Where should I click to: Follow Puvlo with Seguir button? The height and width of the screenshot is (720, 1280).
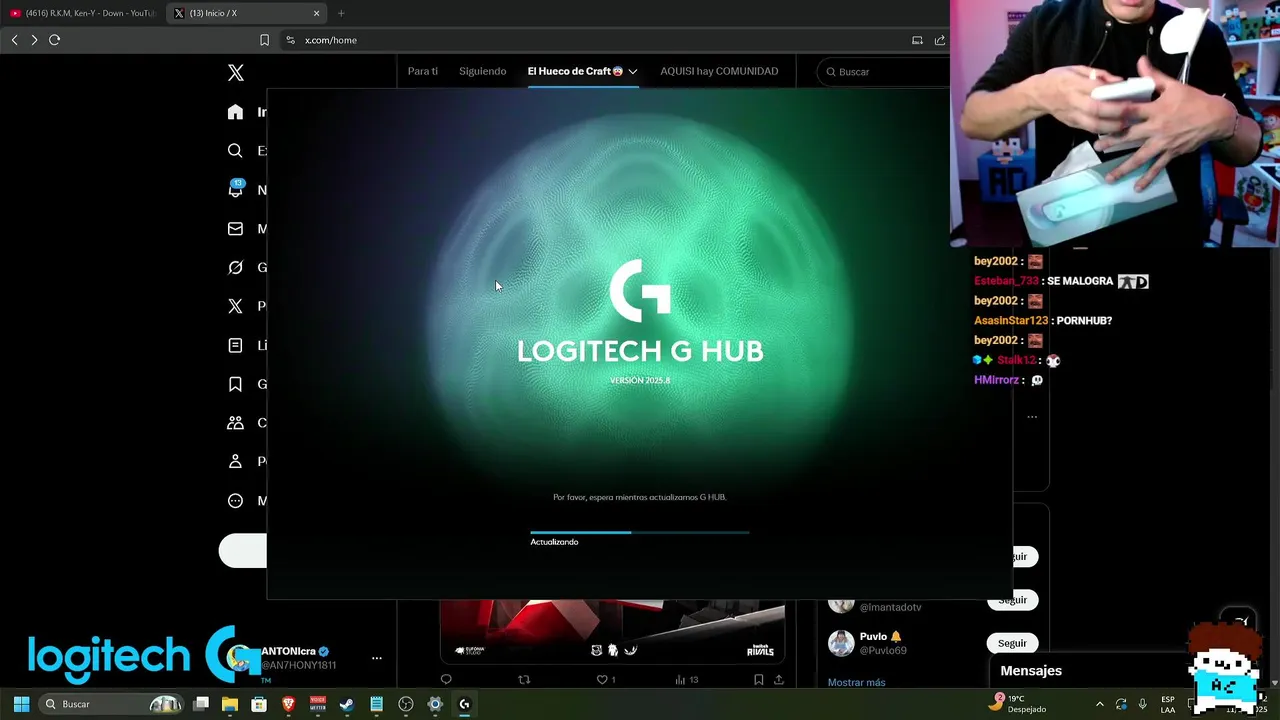click(x=1012, y=643)
